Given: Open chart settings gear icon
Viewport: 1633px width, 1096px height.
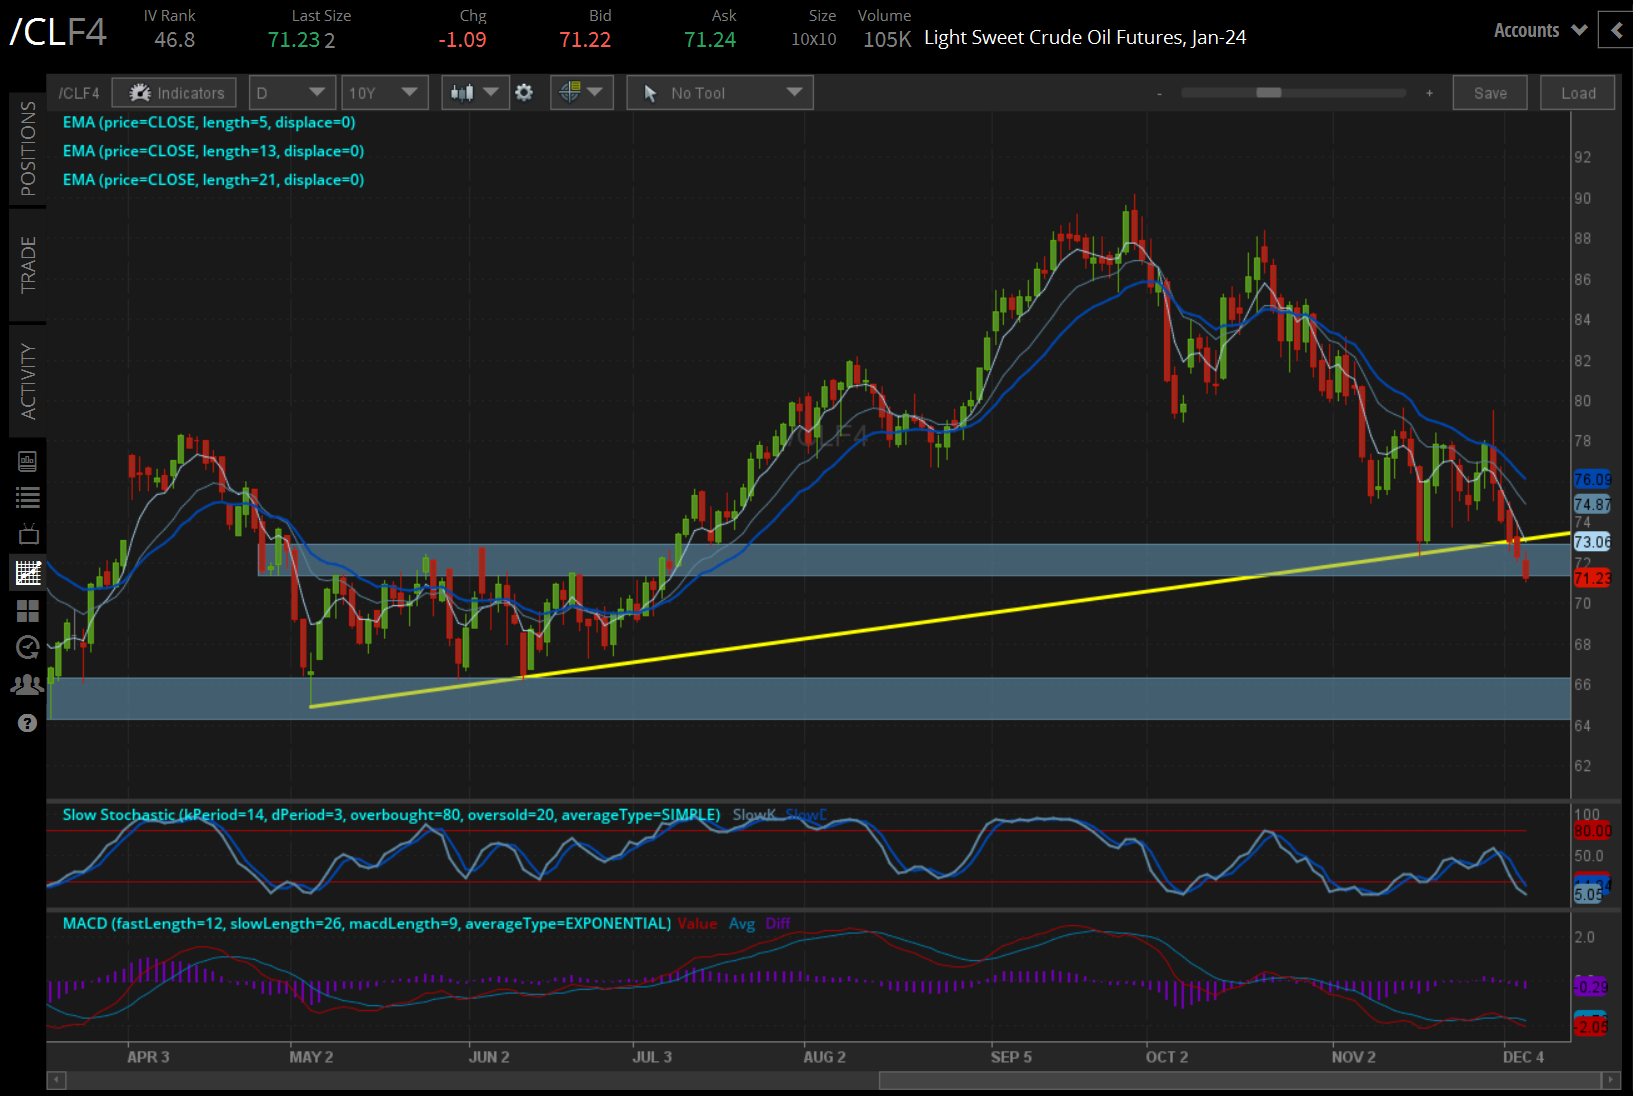Looking at the screenshot, I should click(x=524, y=93).
